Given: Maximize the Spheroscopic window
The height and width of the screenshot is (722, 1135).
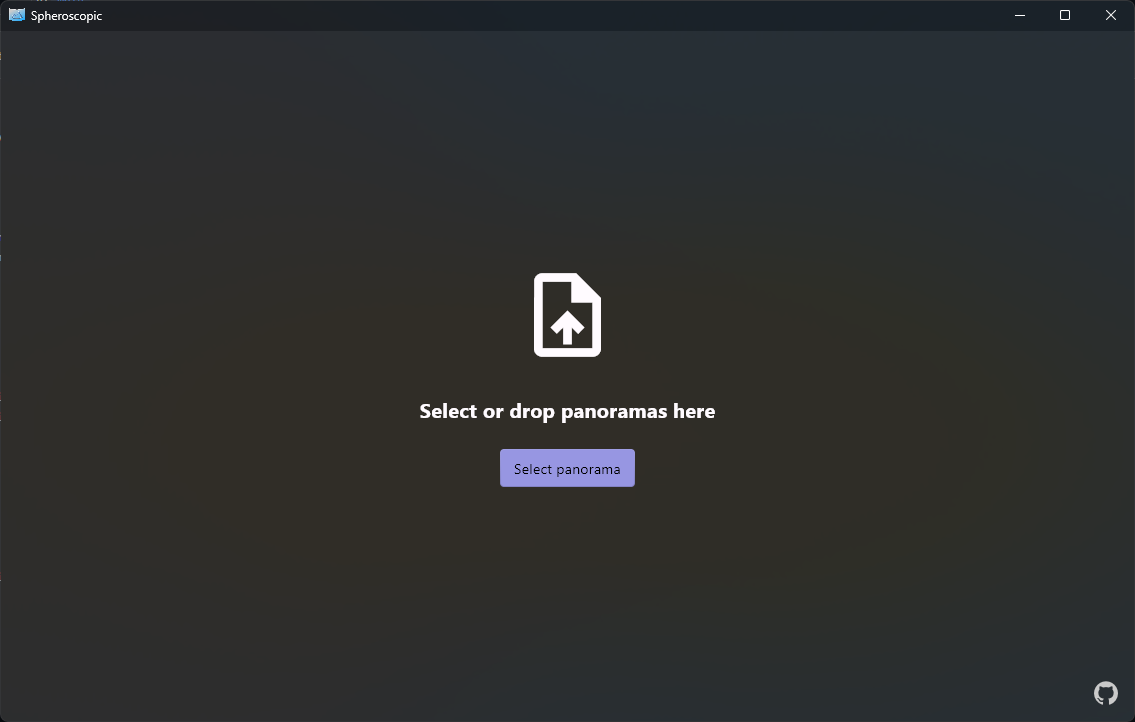Looking at the screenshot, I should tap(1065, 15).
